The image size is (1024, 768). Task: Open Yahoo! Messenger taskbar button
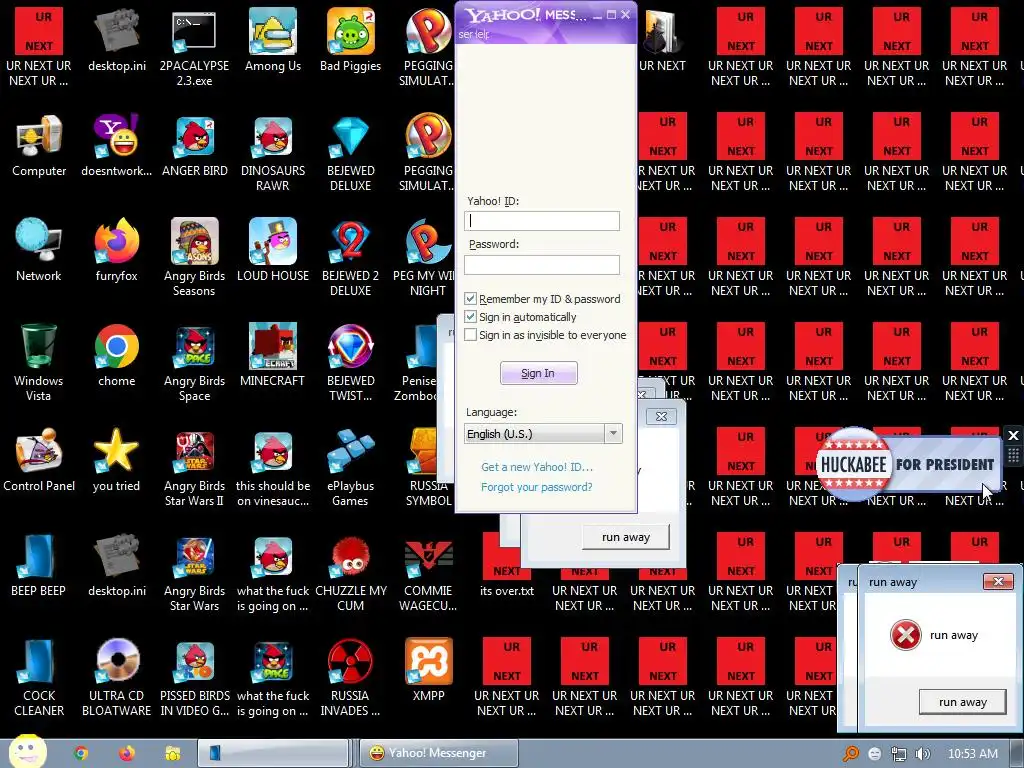[439, 753]
